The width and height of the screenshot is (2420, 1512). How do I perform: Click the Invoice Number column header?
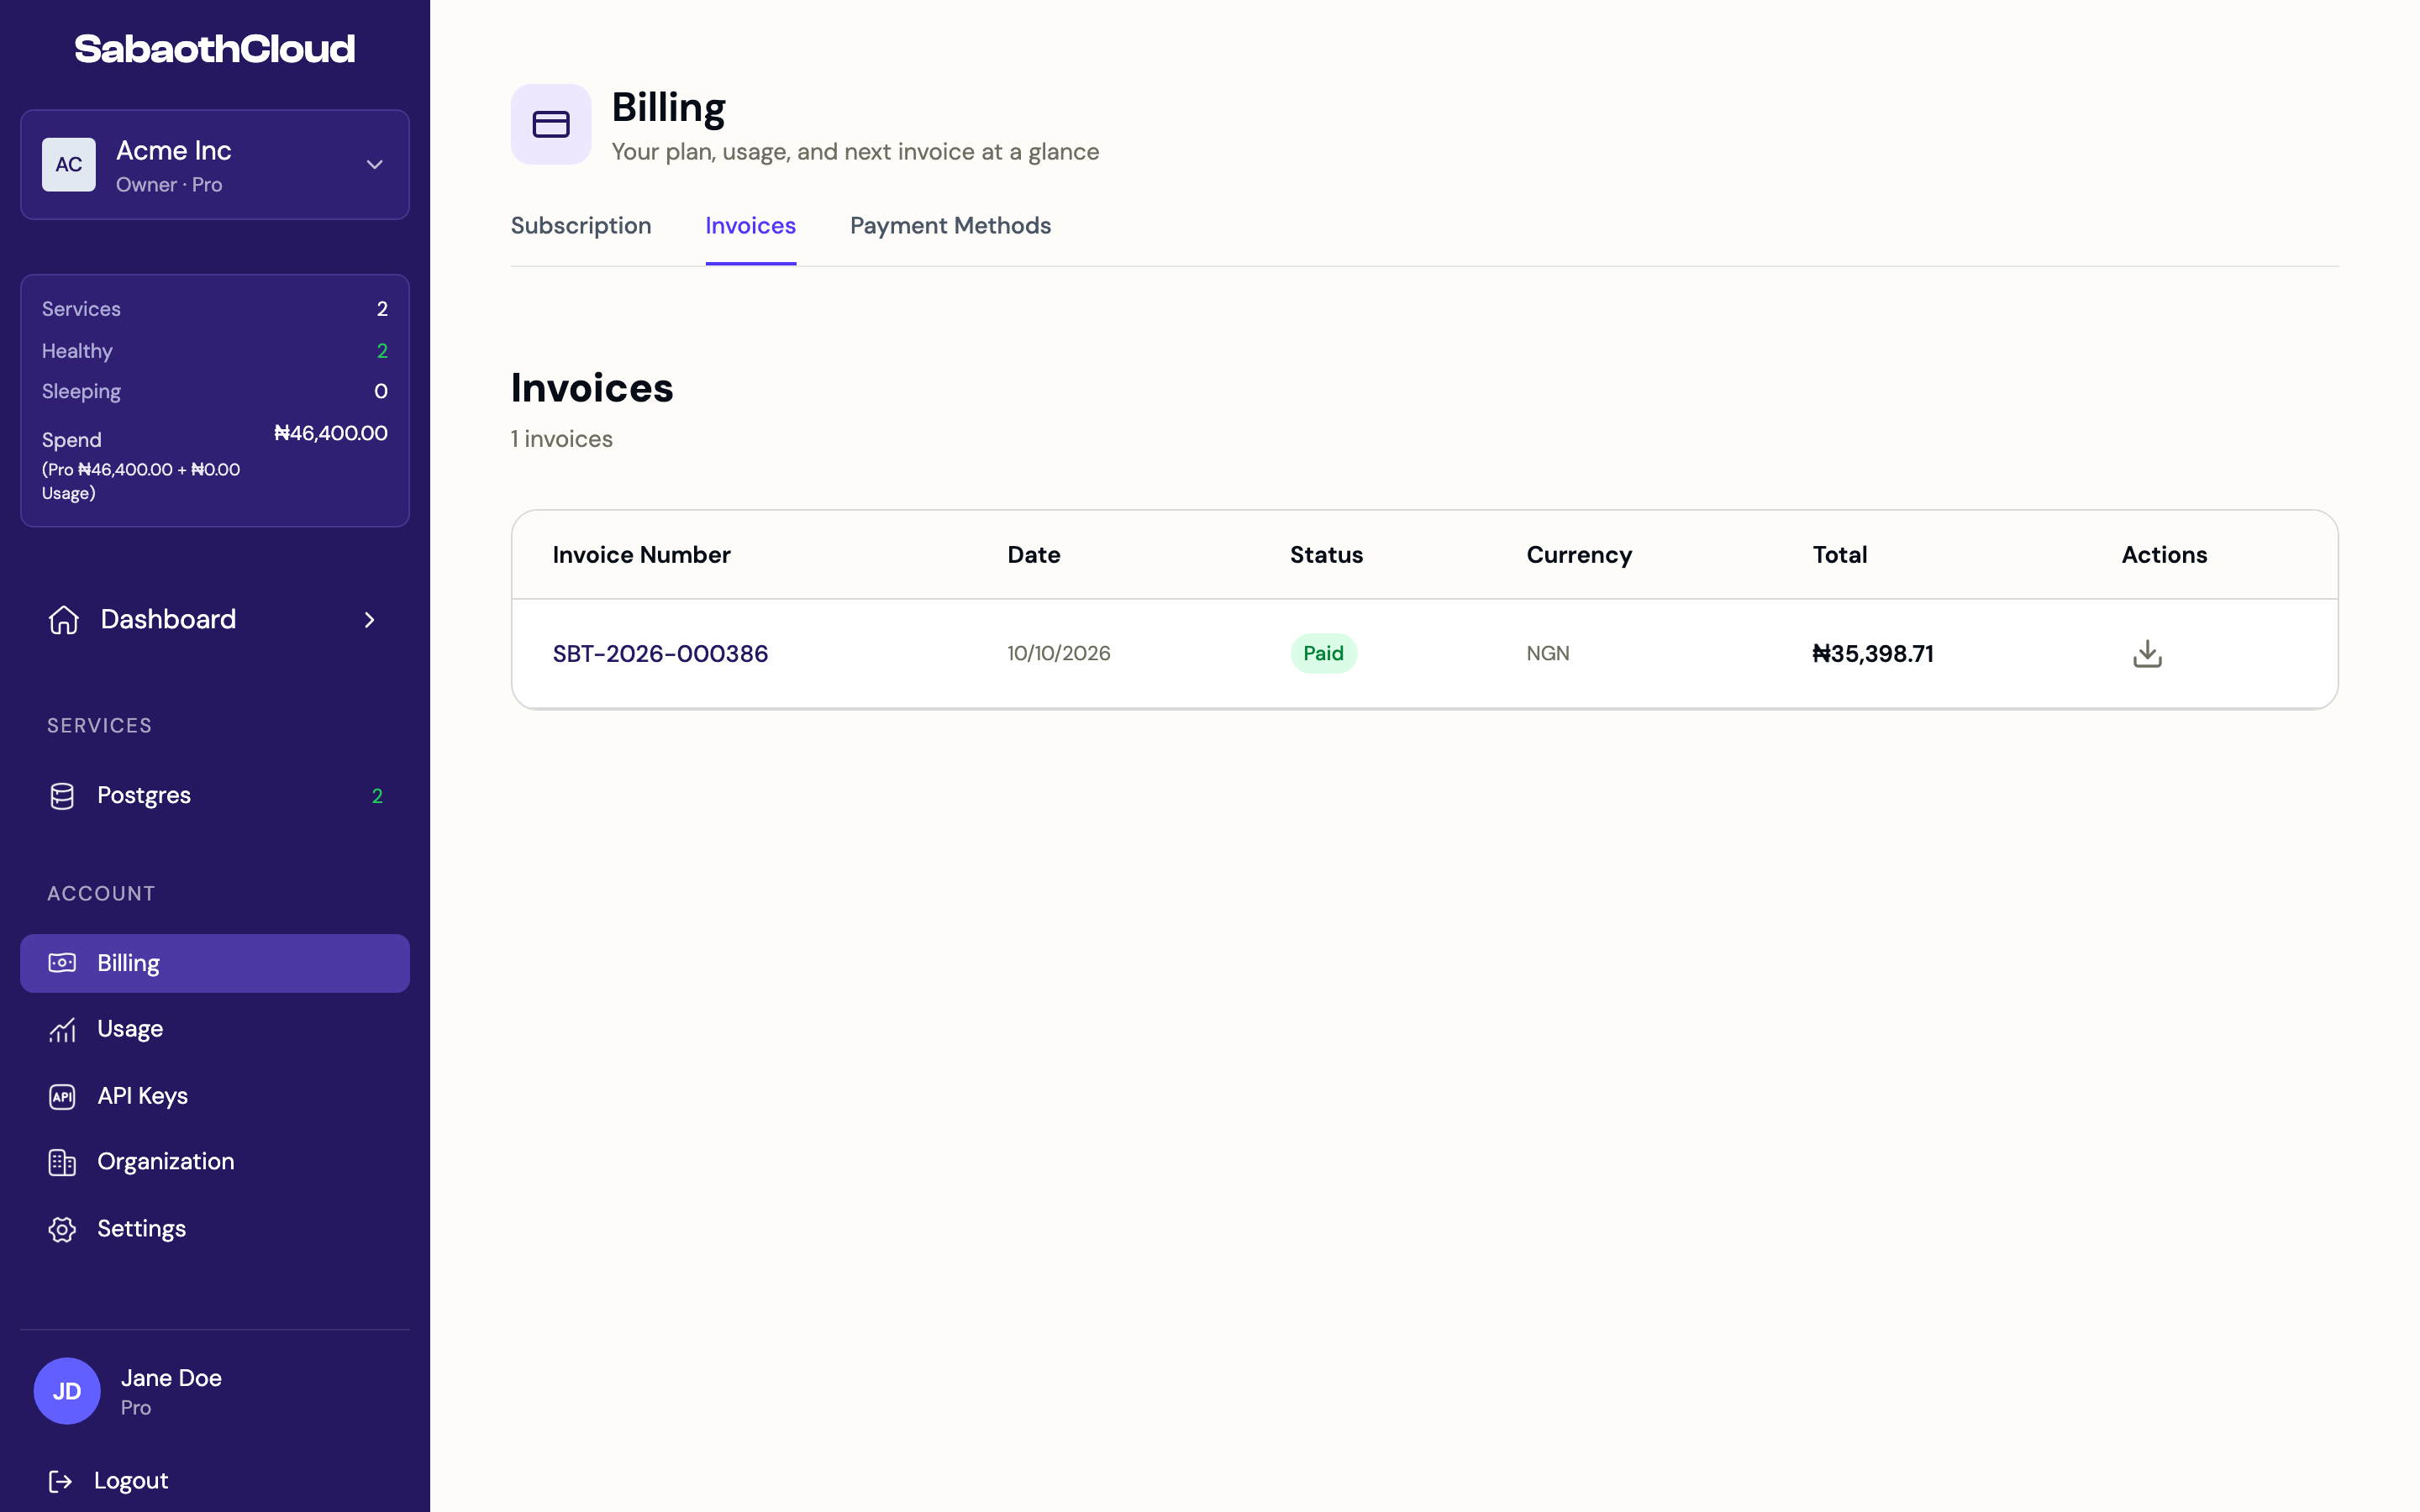point(642,555)
